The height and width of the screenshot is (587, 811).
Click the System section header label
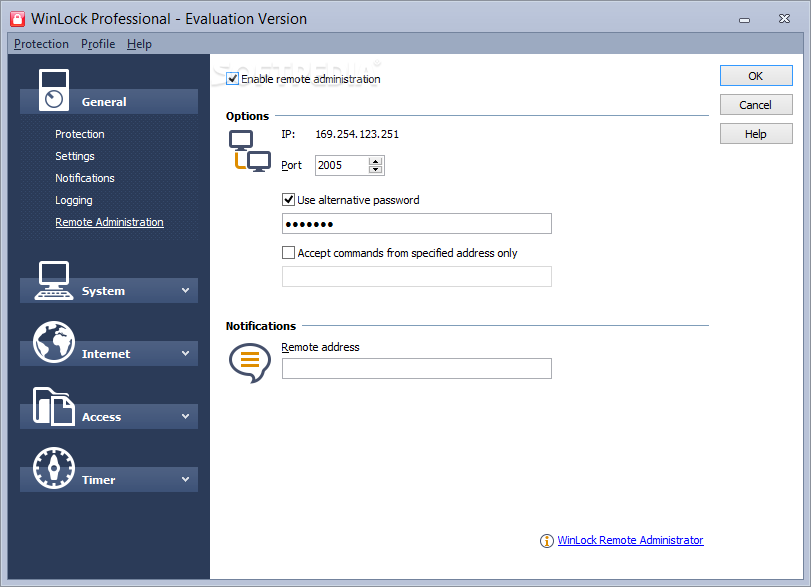[103, 291]
